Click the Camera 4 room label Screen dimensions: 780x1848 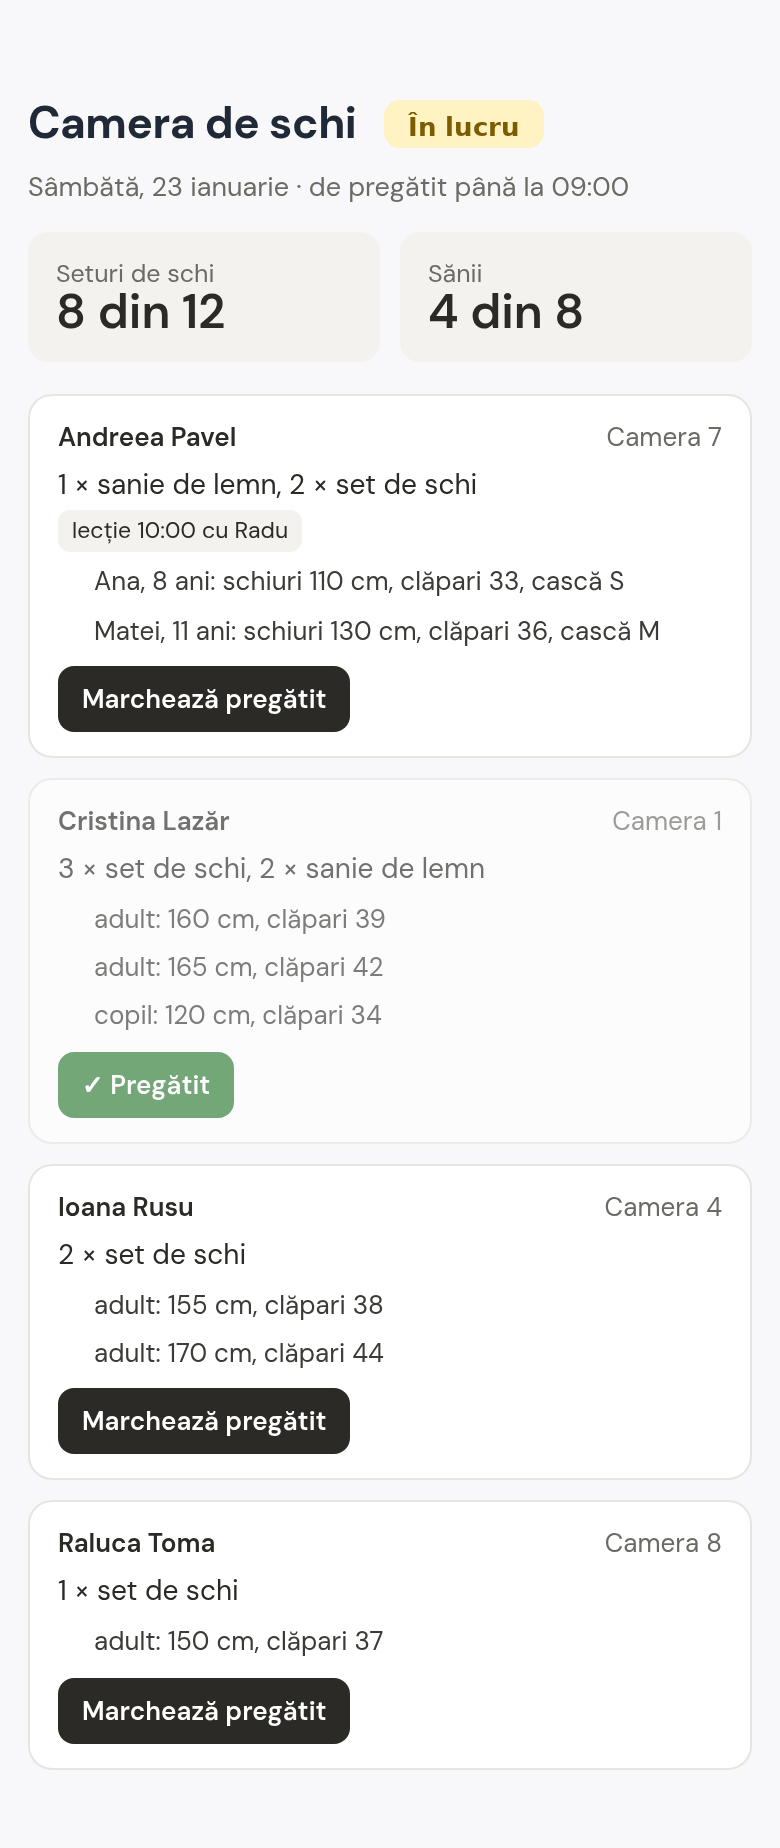(x=663, y=1207)
